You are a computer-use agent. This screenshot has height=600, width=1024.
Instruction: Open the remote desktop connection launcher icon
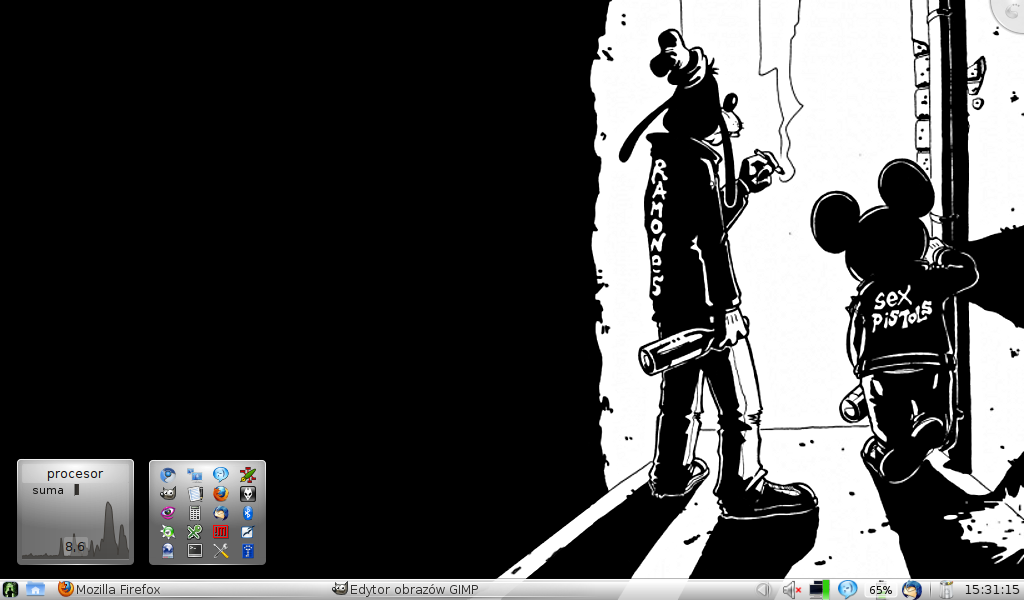pos(195,475)
